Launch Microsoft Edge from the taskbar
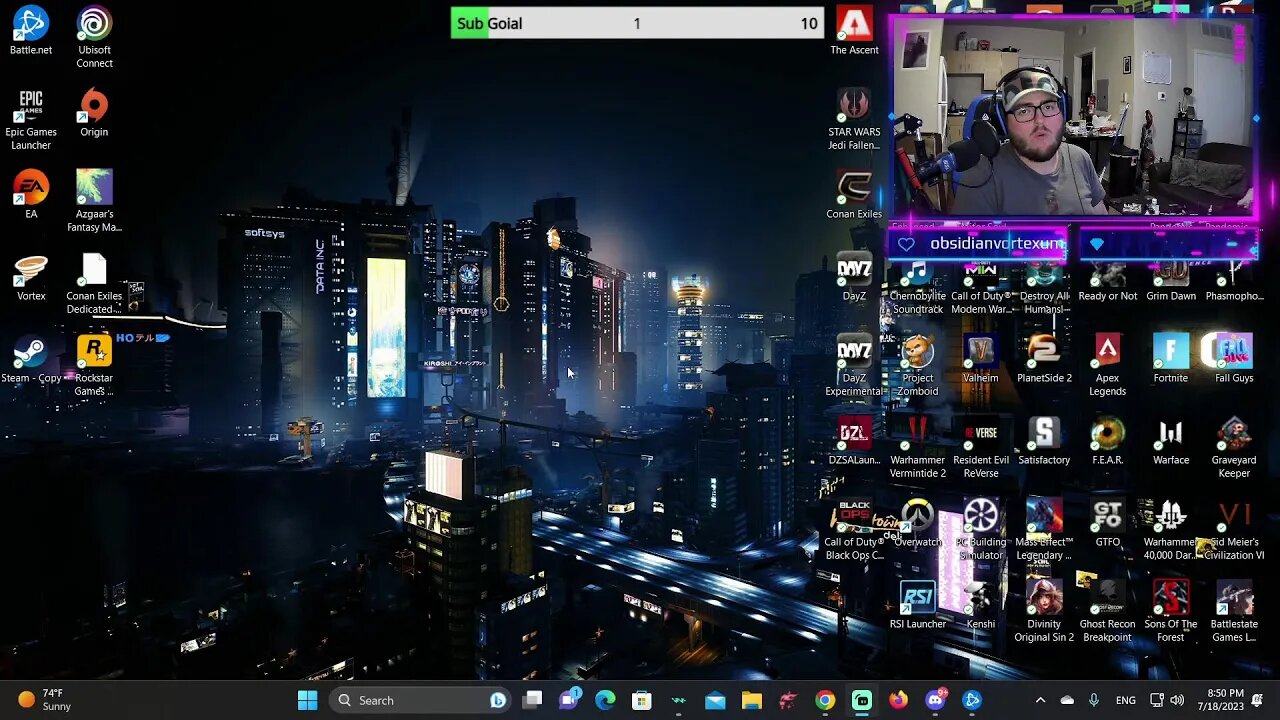Viewport: 1280px width, 720px height. [605, 700]
